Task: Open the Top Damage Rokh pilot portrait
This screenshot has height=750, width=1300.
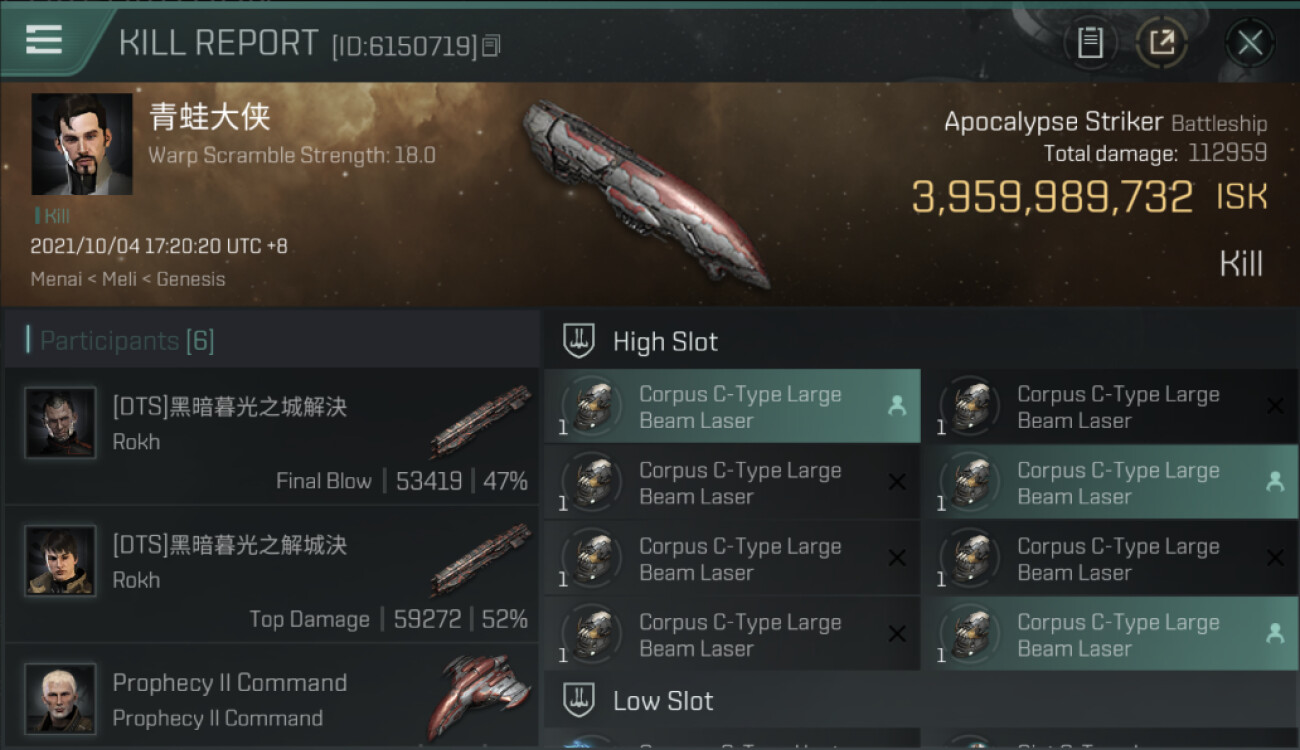Action: coord(60,560)
